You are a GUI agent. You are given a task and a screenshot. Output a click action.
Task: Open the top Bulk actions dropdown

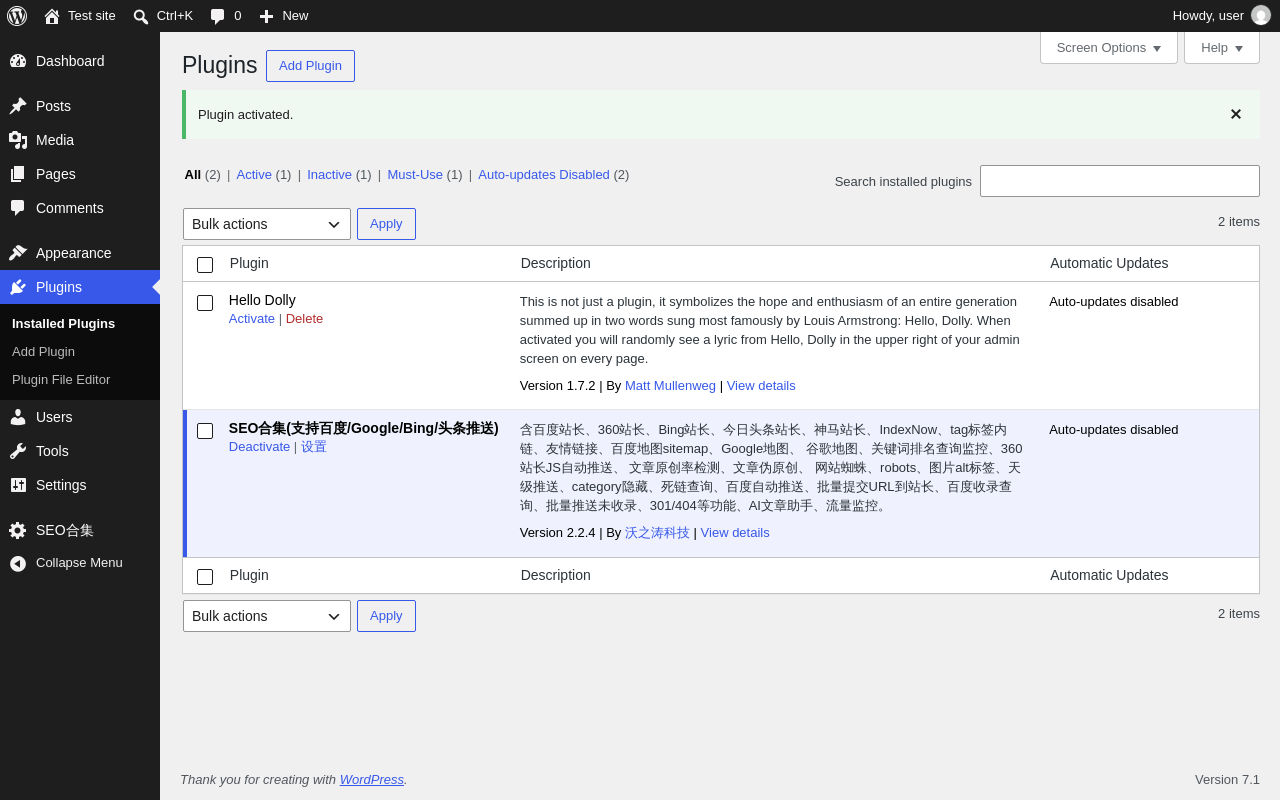tap(267, 224)
